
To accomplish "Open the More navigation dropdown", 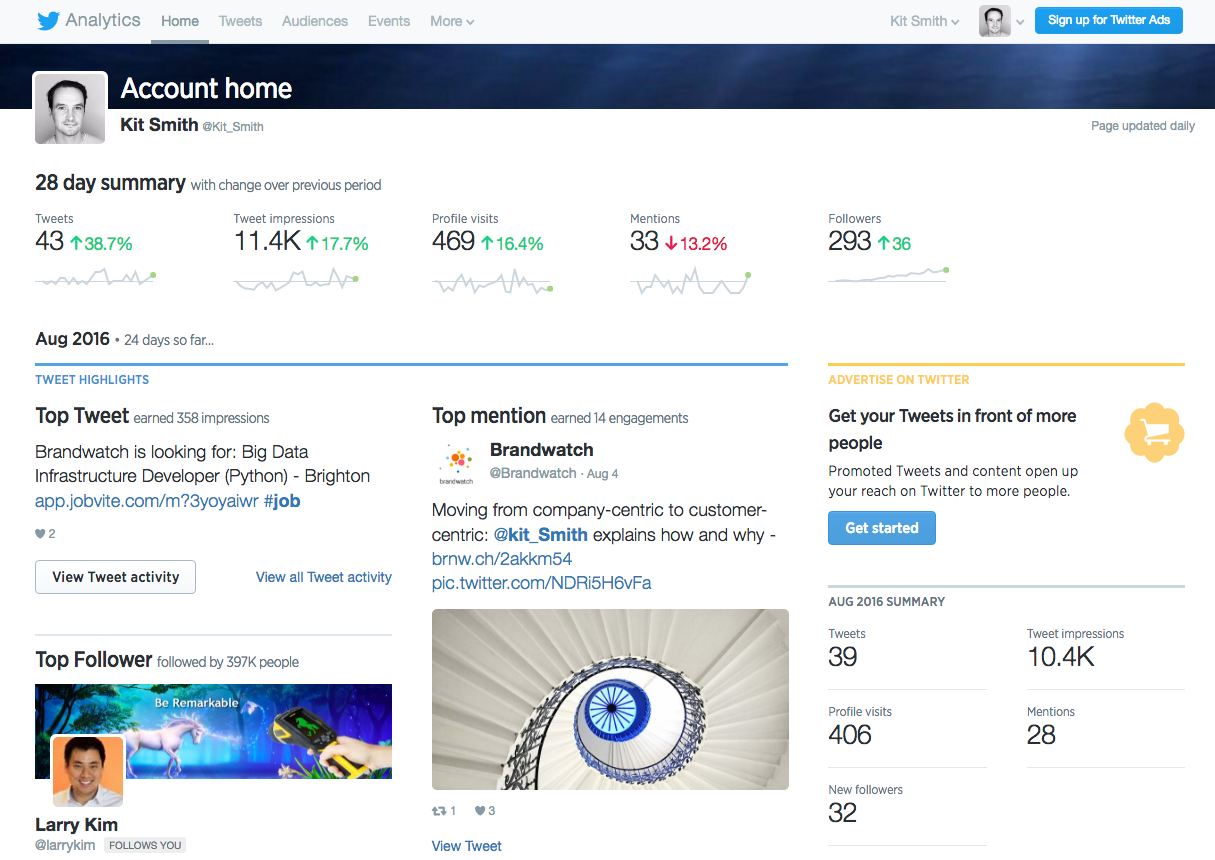I will coord(451,21).
